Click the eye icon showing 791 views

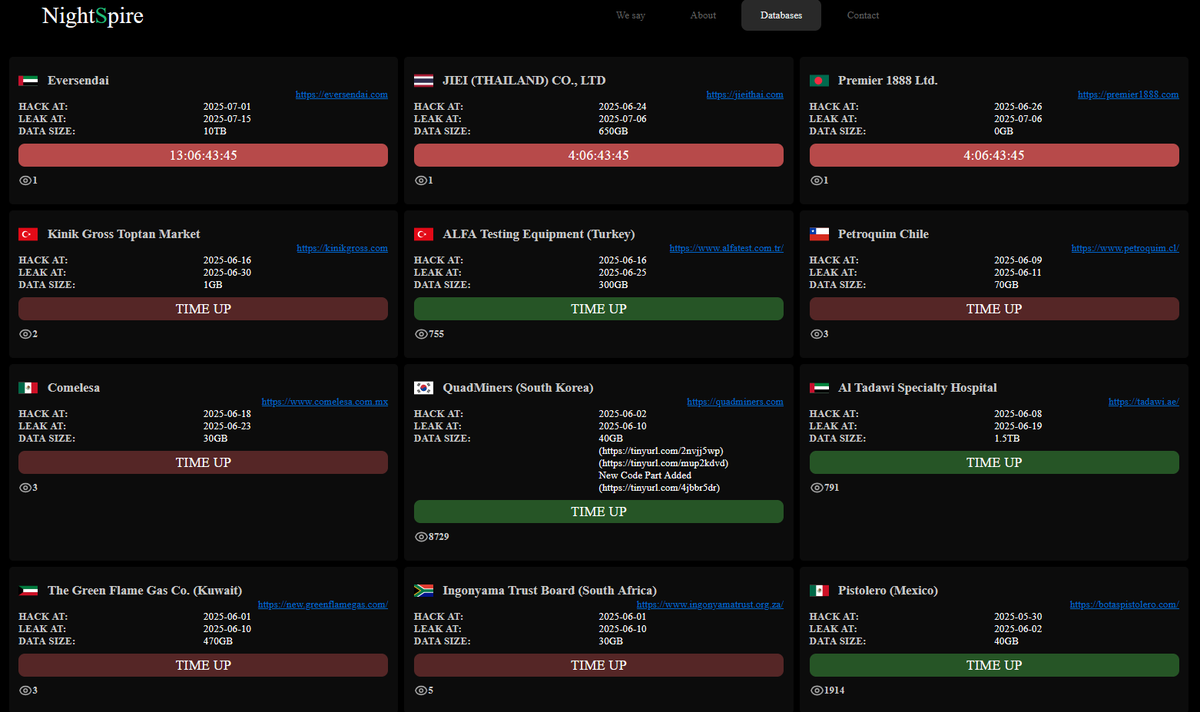tap(816, 488)
